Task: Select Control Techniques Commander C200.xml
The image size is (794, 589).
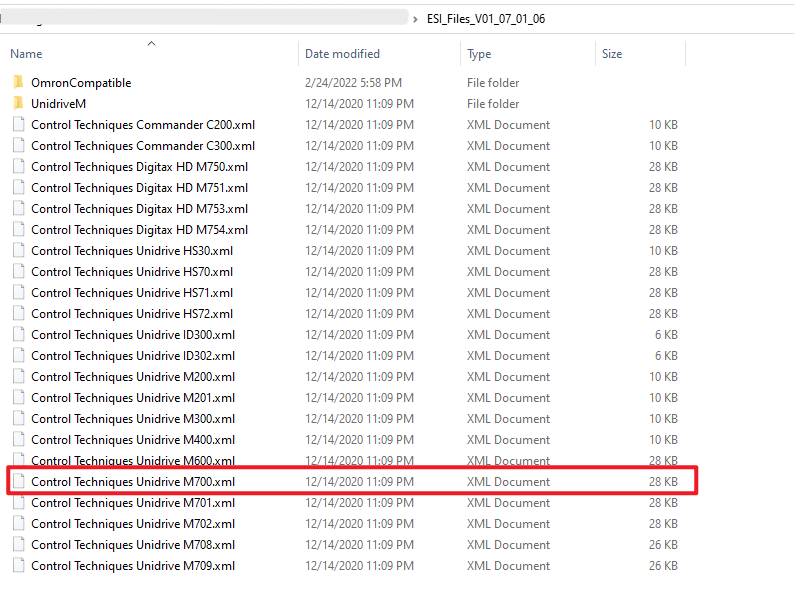Action: (143, 125)
